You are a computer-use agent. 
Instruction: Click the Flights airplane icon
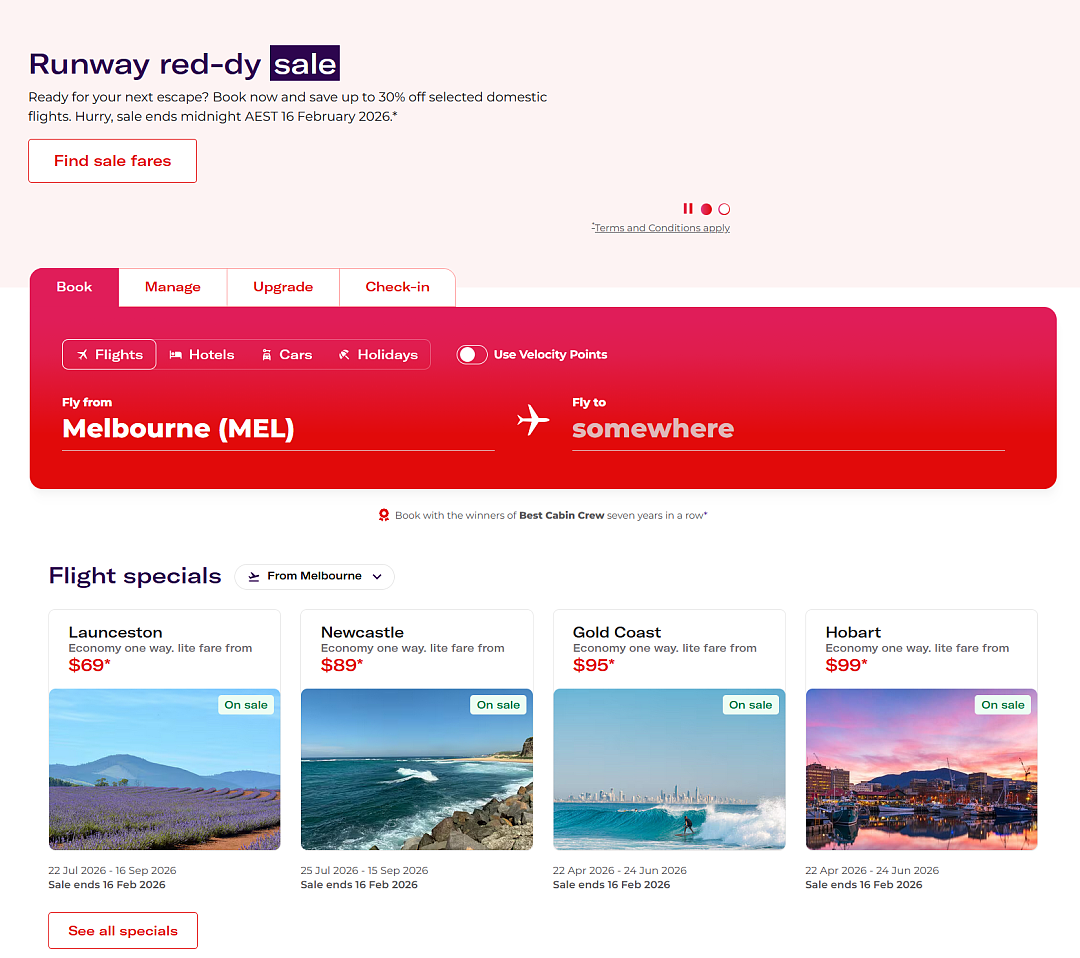(83, 355)
